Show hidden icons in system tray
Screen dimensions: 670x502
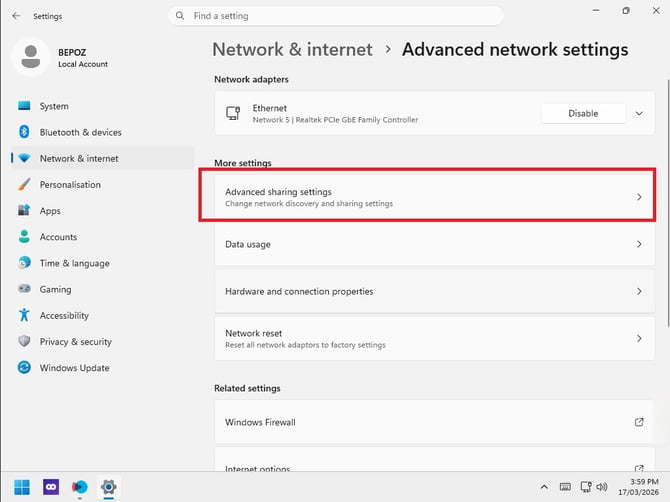tap(544, 487)
